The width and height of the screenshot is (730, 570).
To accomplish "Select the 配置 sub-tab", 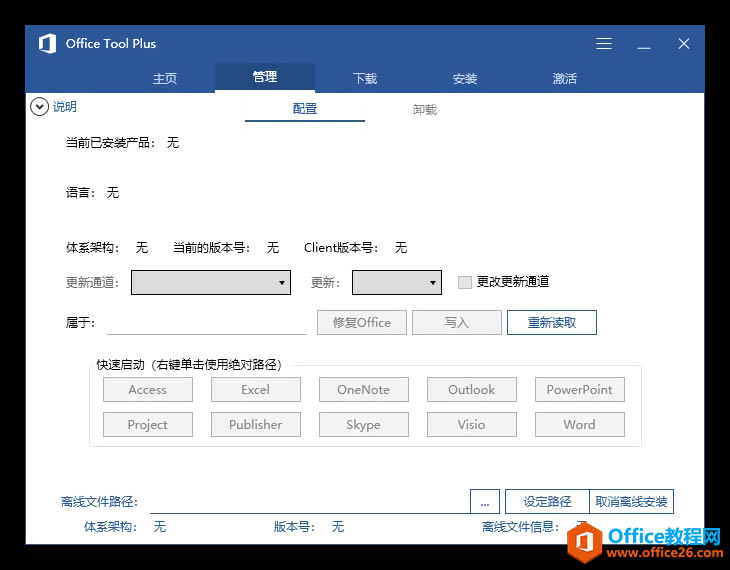I will [305, 109].
